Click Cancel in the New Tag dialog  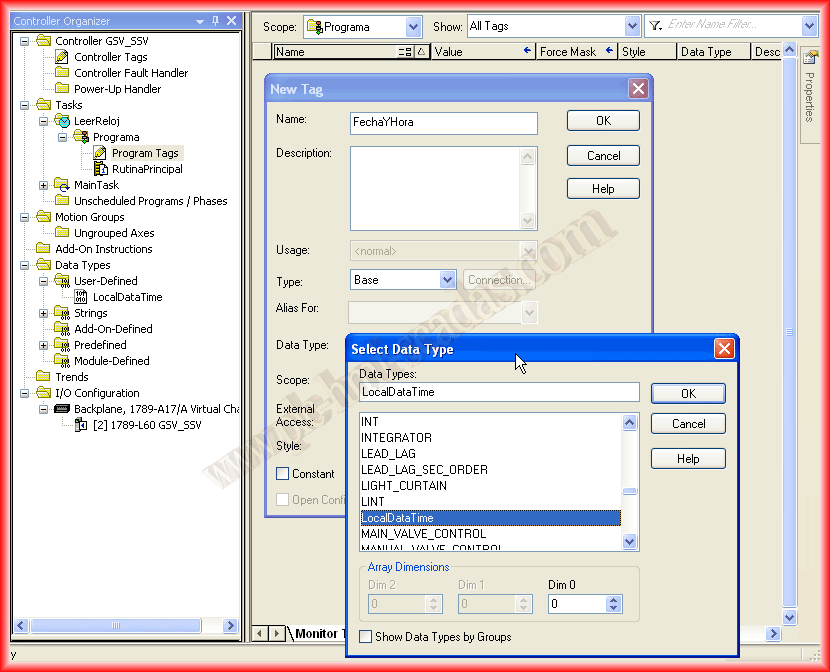pos(603,156)
